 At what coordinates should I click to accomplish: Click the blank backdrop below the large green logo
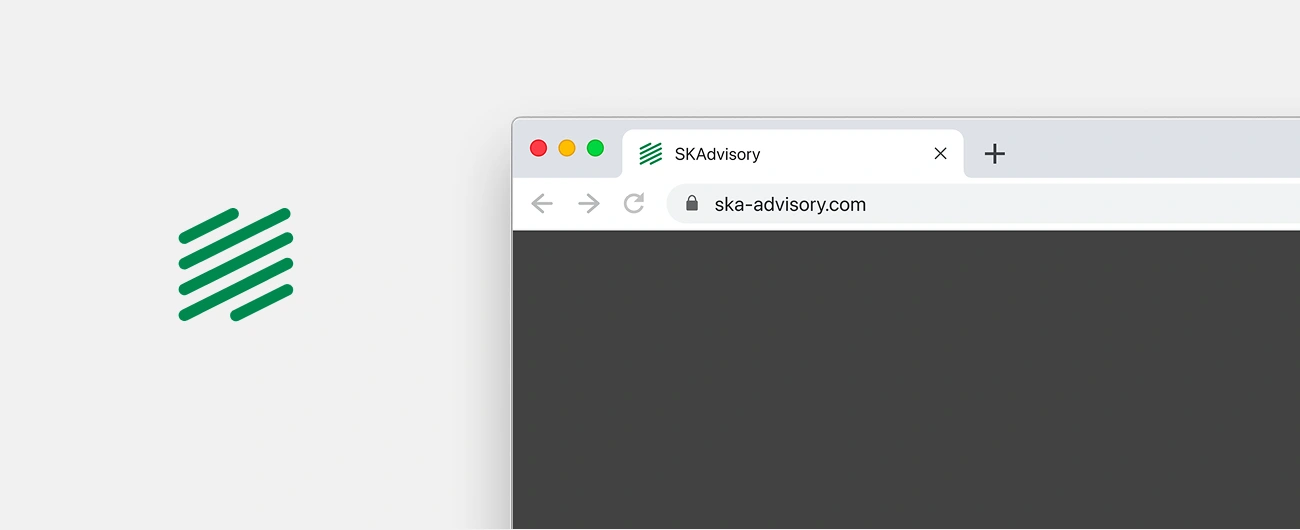click(x=236, y=430)
